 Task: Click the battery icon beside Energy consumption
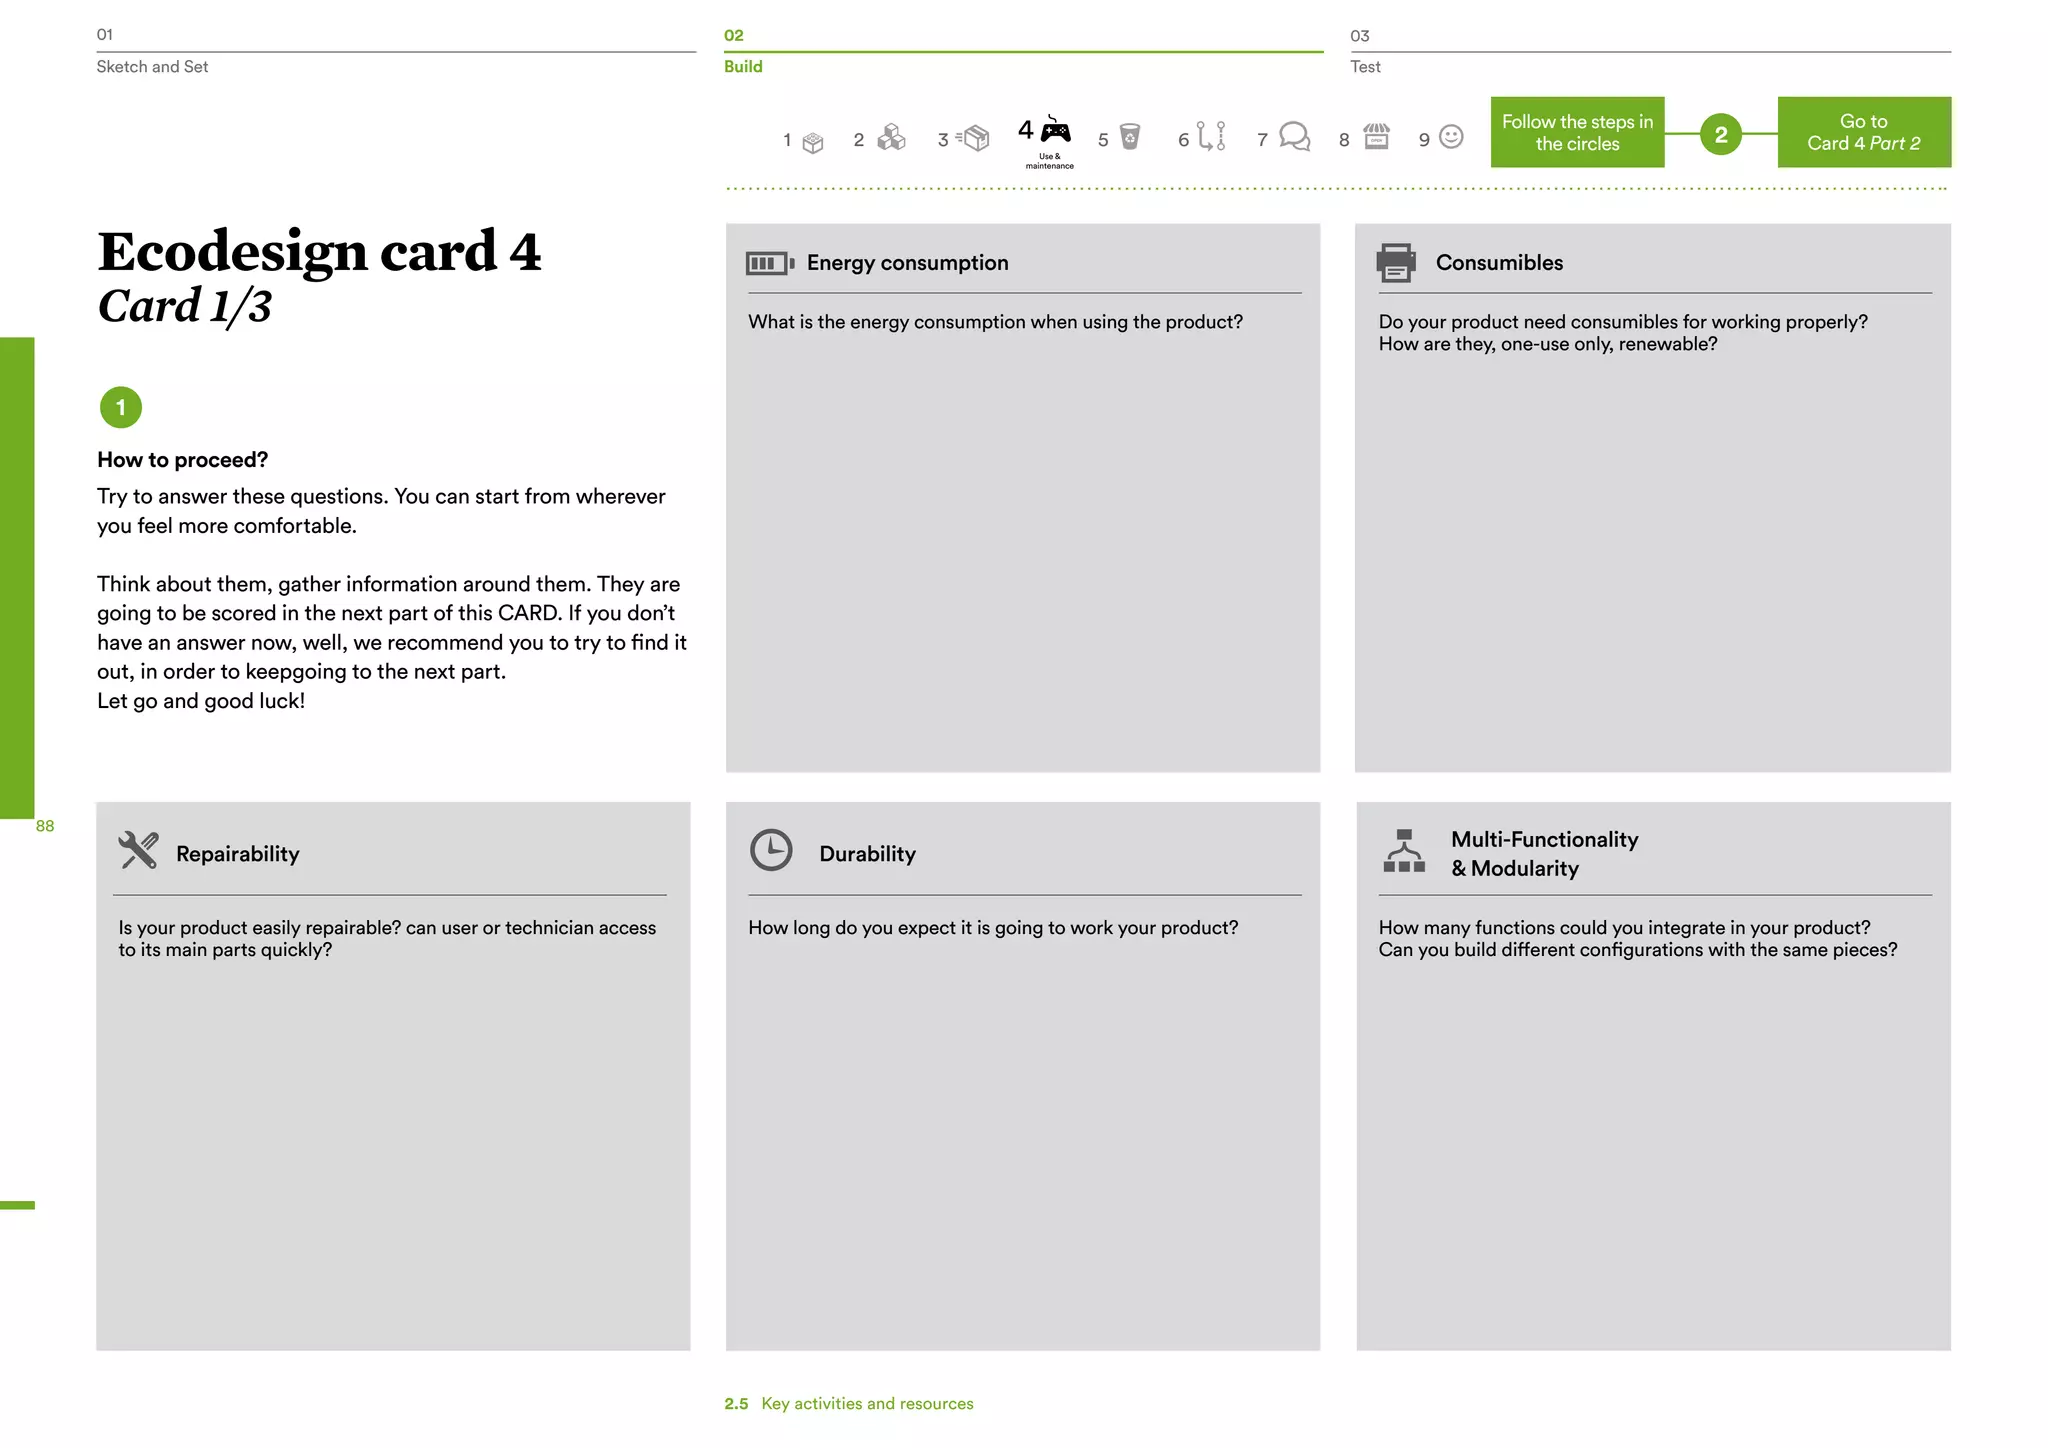(770, 263)
